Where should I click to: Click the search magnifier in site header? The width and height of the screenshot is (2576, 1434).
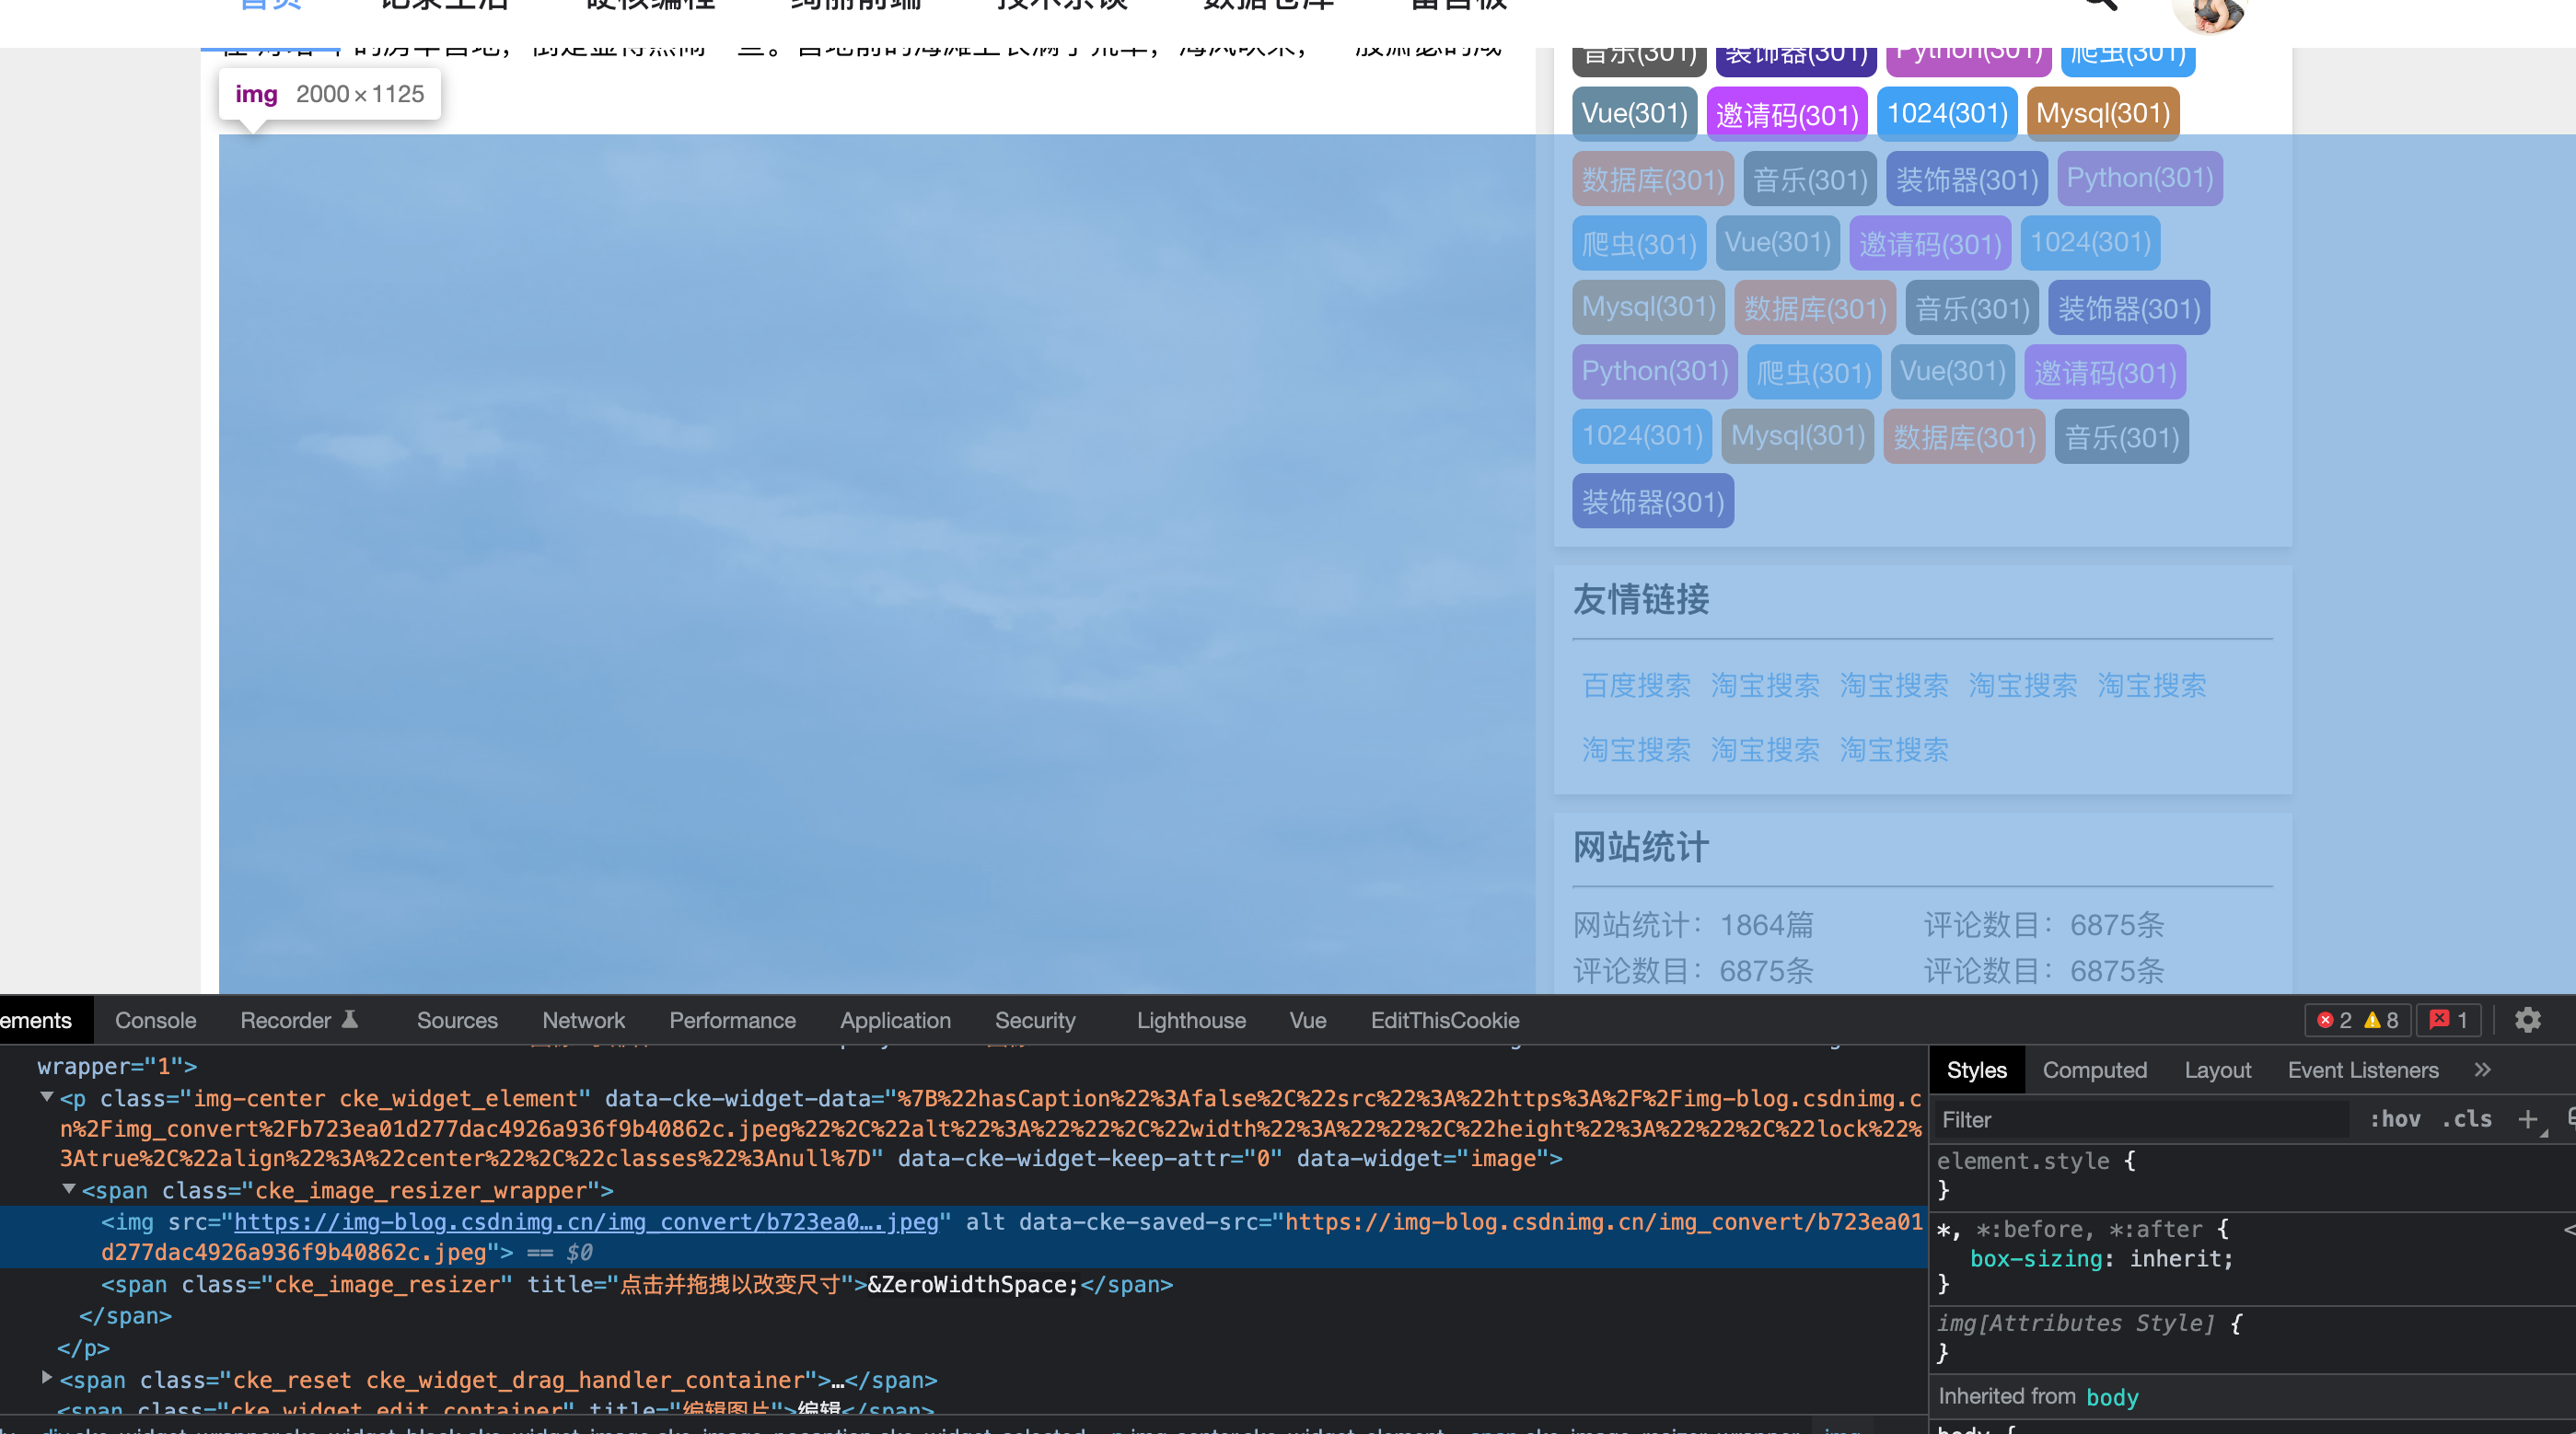[x=2100, y=5]
